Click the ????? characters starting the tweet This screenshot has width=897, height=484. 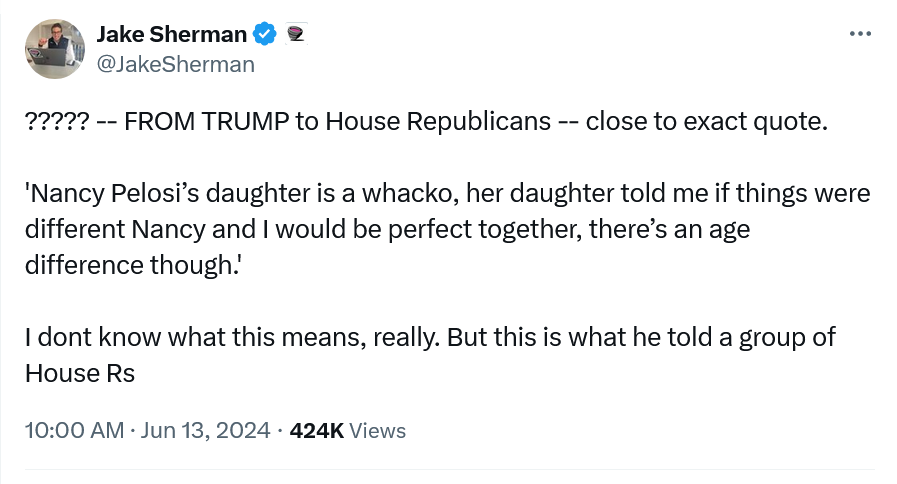(x=56, y=122)
